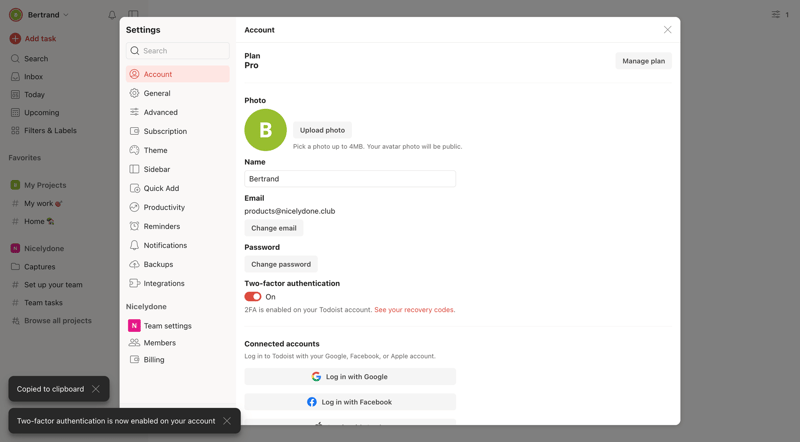Open the Today calendar icon
The height and width of the screenshot is (442, 800).
pyautogui.click(x=15, y=94)
